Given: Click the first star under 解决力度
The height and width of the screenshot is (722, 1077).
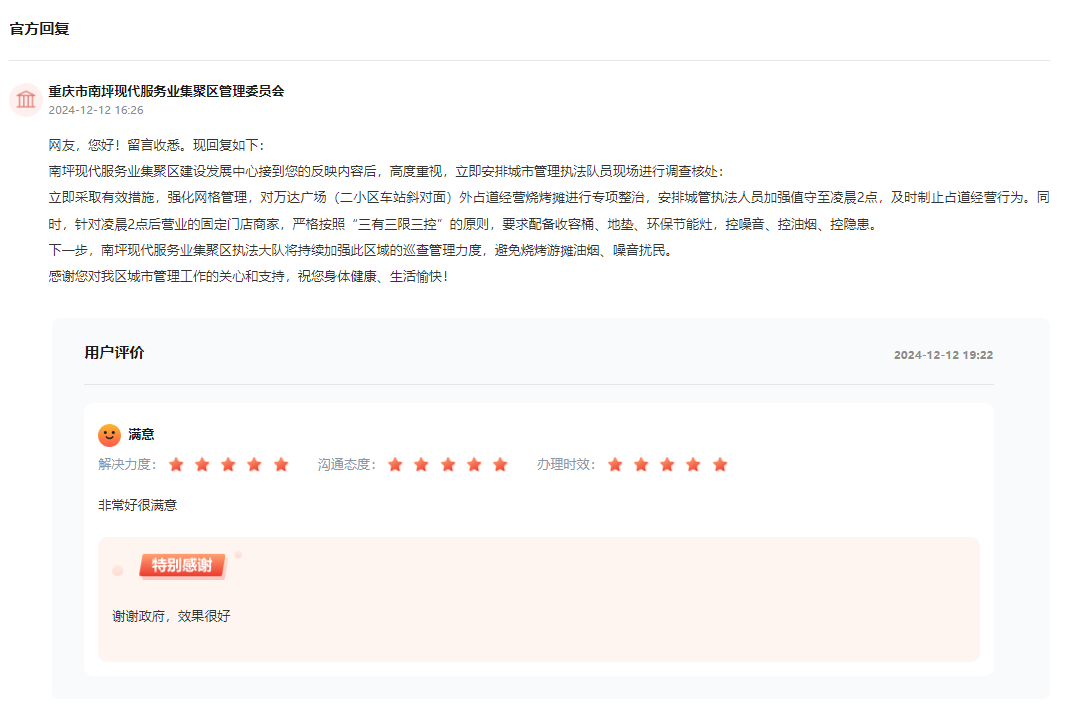Looking at the screenshot, I should point(177,464).
